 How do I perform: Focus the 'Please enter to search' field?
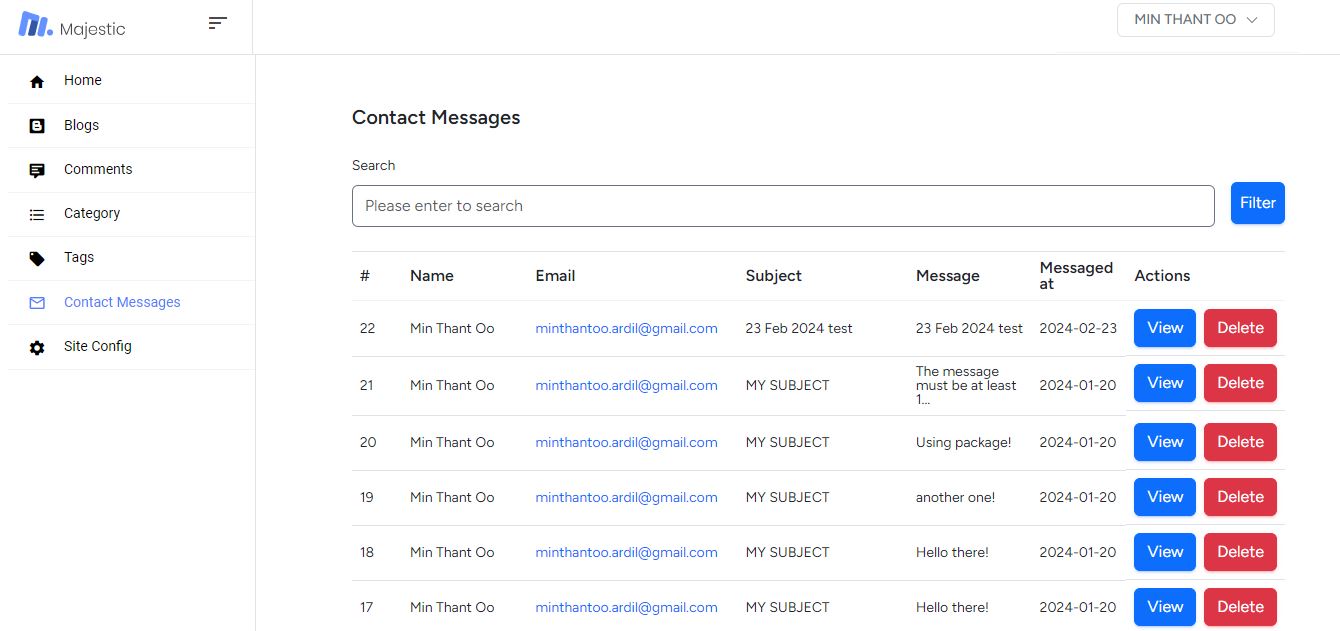[783, 206]
